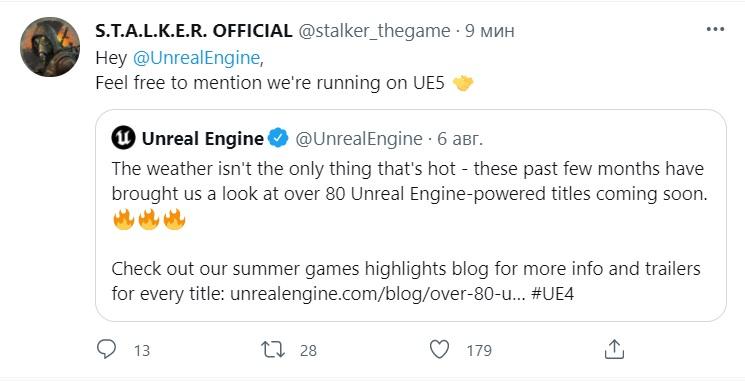Click the #UE4 hashtag
This screenshot has height=381, width=745.
coord(552,294)
